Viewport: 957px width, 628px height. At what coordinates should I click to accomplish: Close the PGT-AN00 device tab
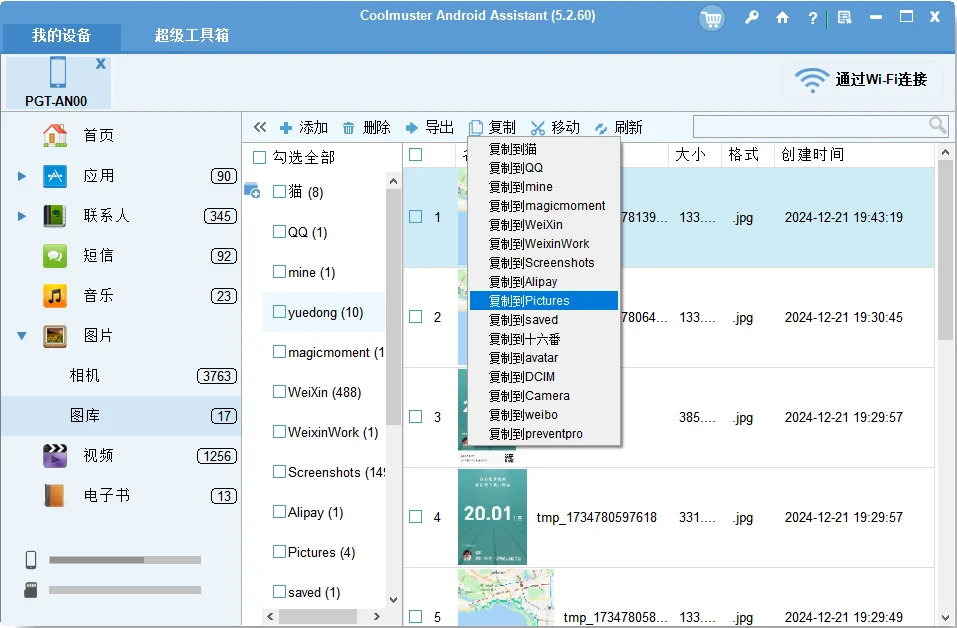click(x=101, y=63)
